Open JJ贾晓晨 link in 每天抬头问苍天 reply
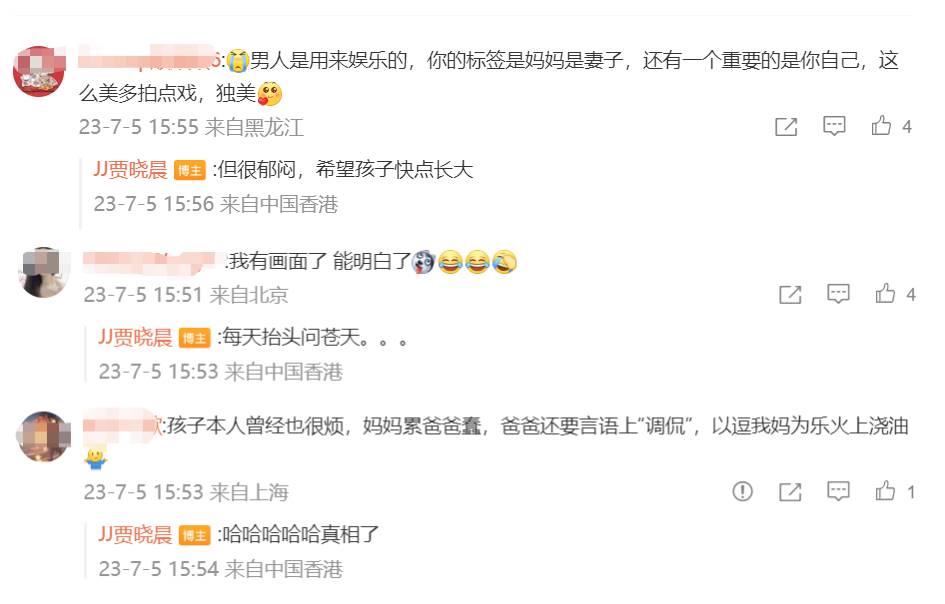The height and width of the screenshot is (604, 945). (x=135, y=337)
